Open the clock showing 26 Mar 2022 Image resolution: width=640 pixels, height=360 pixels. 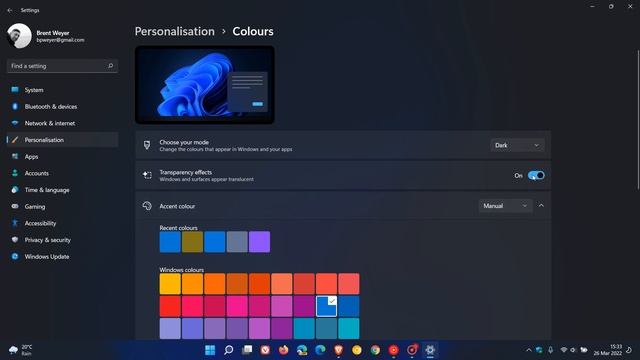[608, 350]
